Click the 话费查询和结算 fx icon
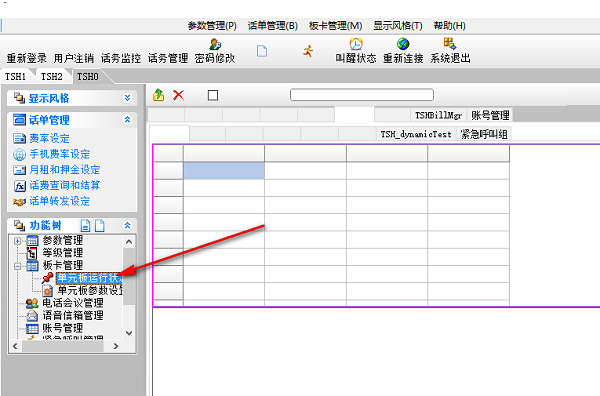Image resolution: width=600 pixels, height=396 pixels. tap(20, 186)
